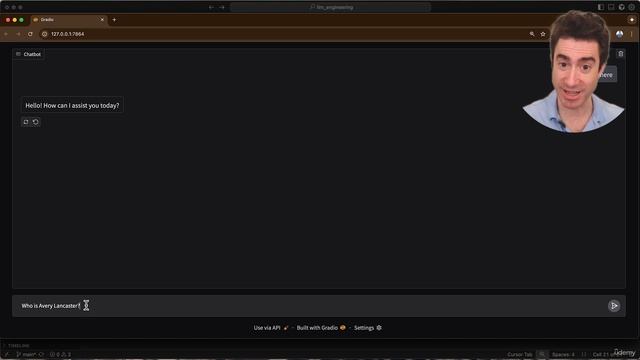640x360 pixels.
Task: Open the tab search button at tab bar end
Action: click(631, 20)
